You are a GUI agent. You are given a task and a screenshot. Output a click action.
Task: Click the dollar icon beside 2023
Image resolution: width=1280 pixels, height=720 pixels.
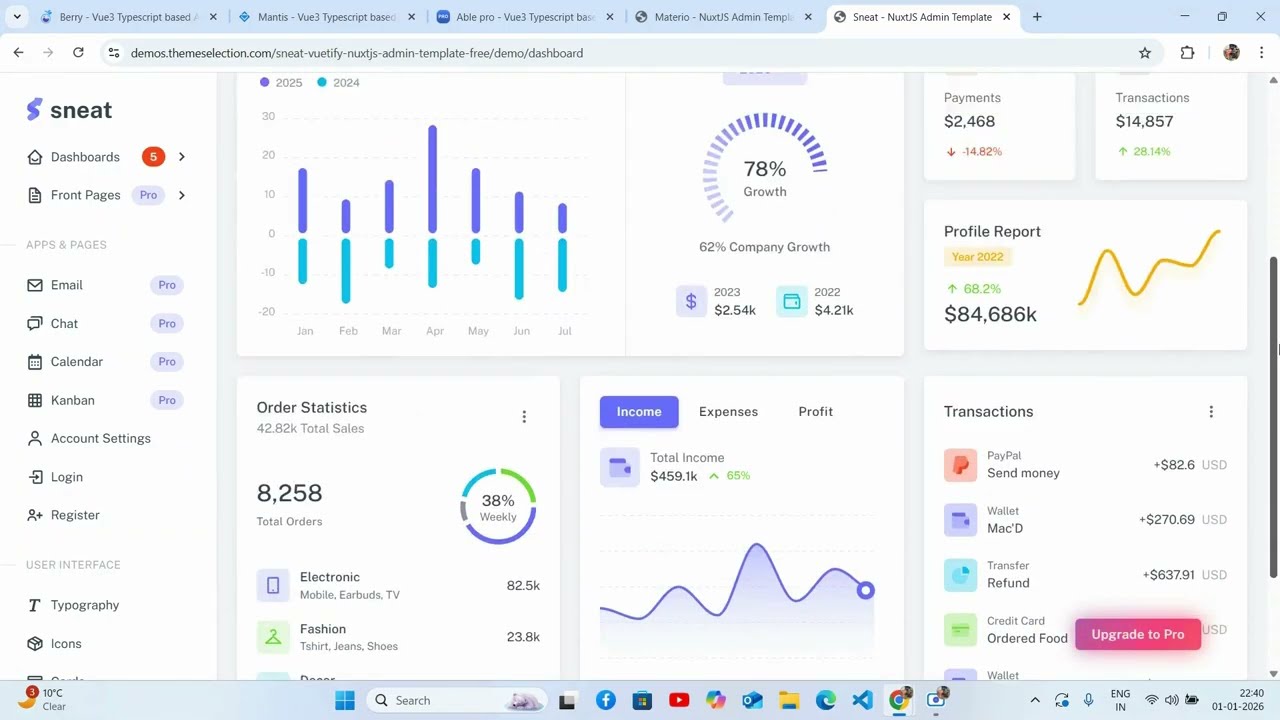coord(691,301)
